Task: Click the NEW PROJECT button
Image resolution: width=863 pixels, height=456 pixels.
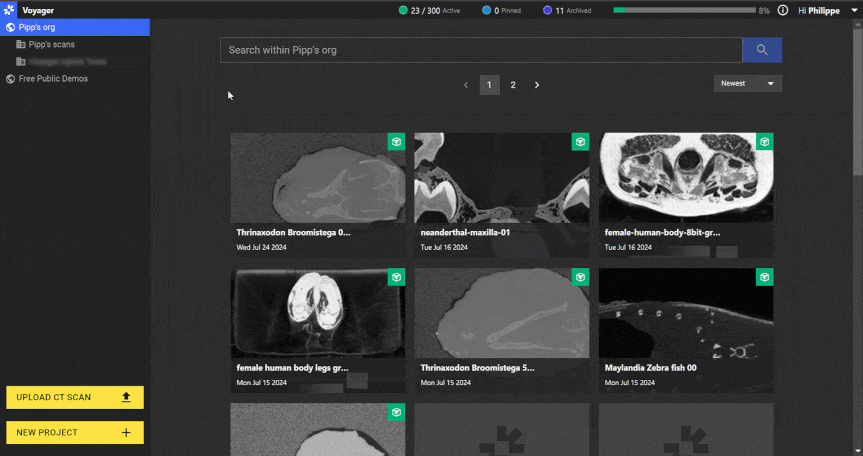Action: pyautogui.click(x=75, y=432)
